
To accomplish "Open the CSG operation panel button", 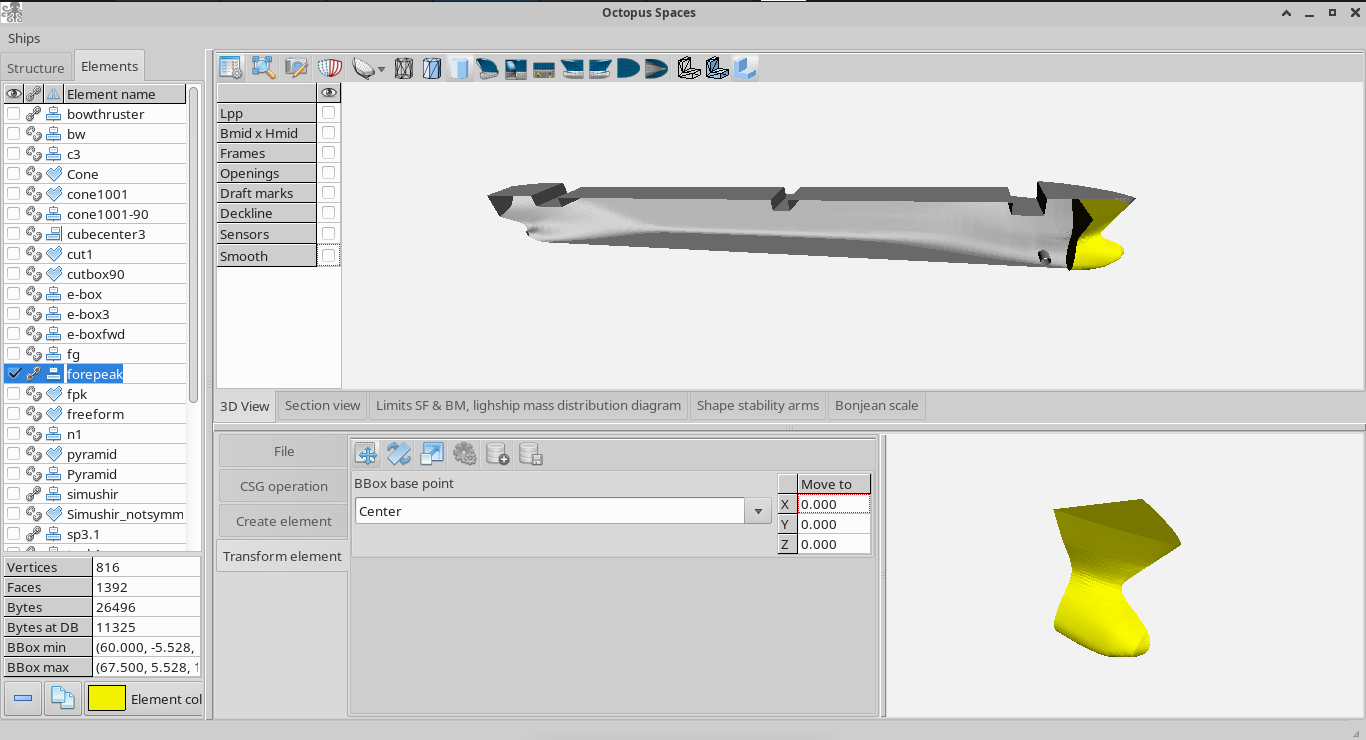I will [x=284, y=486].
